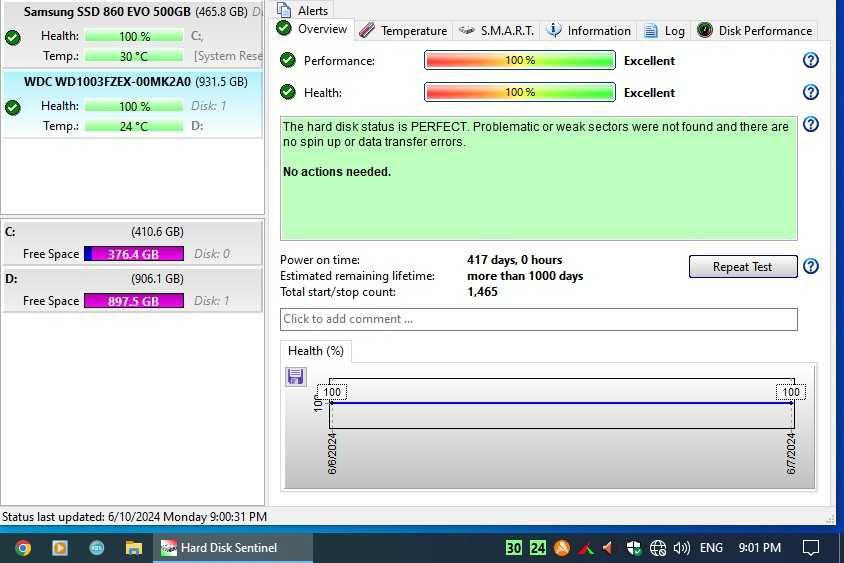Click the blue health line in graph
Image resolution: width=844 pixels, height=563 pixels.
click(561, 403)
